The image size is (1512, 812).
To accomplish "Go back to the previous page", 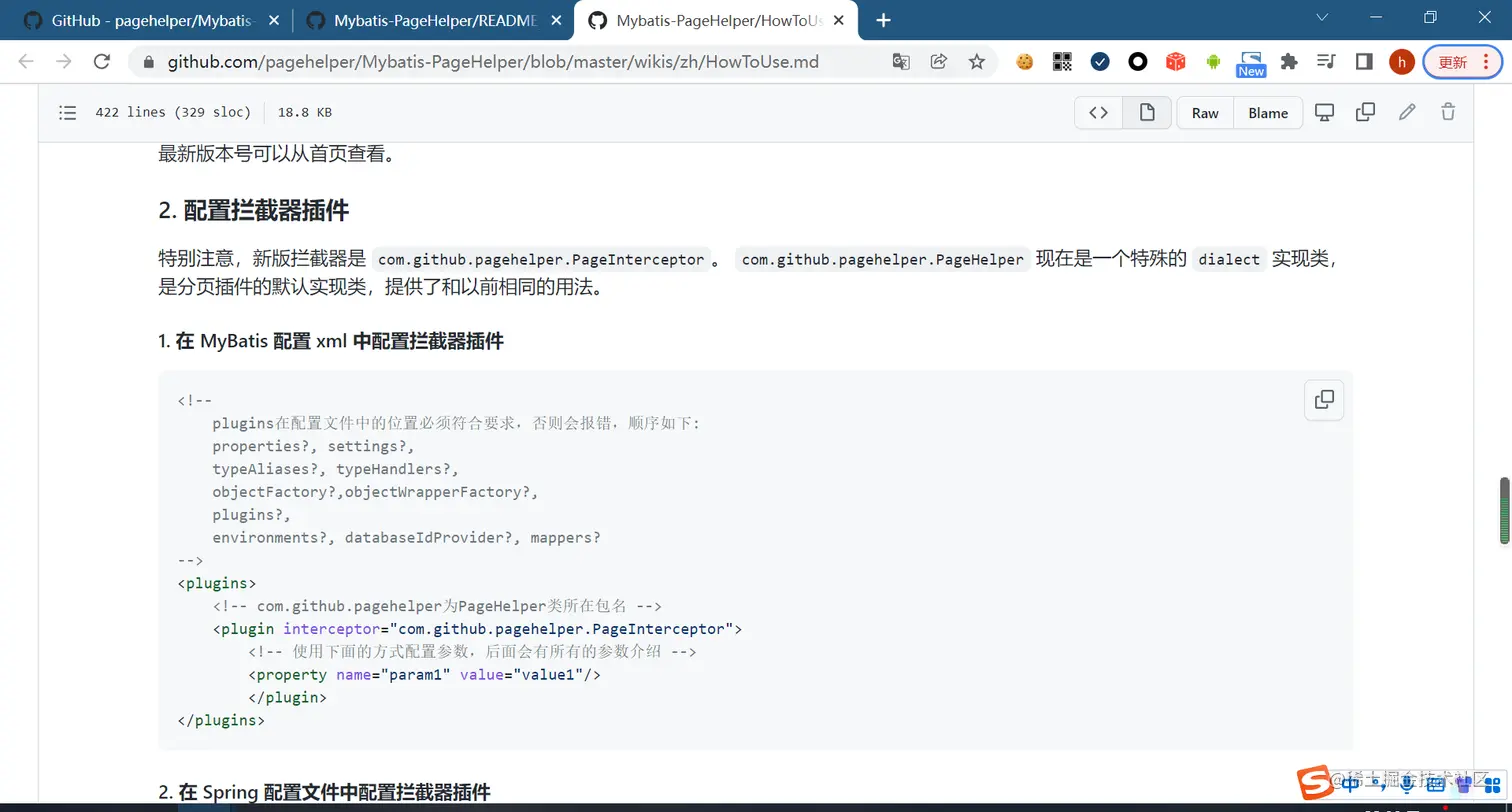I will tap(26, 62).
